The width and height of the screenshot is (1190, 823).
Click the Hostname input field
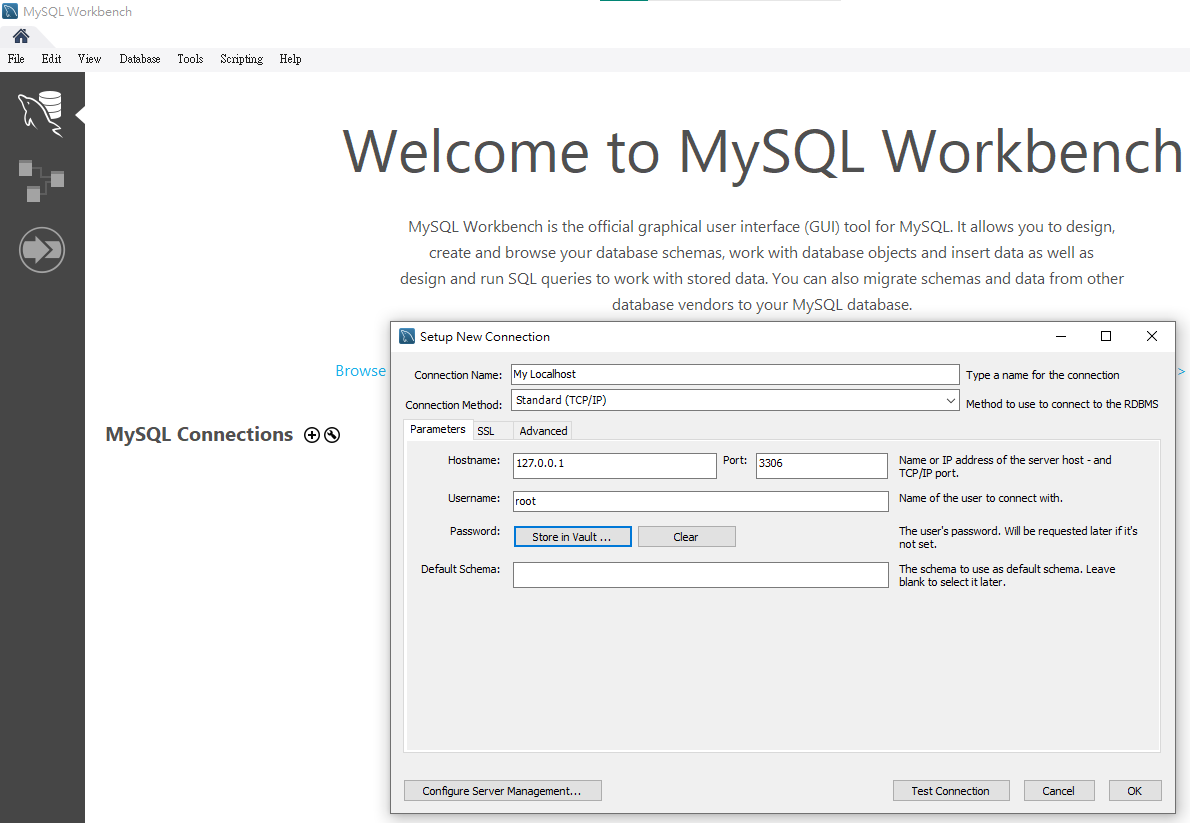pos(615,465)
